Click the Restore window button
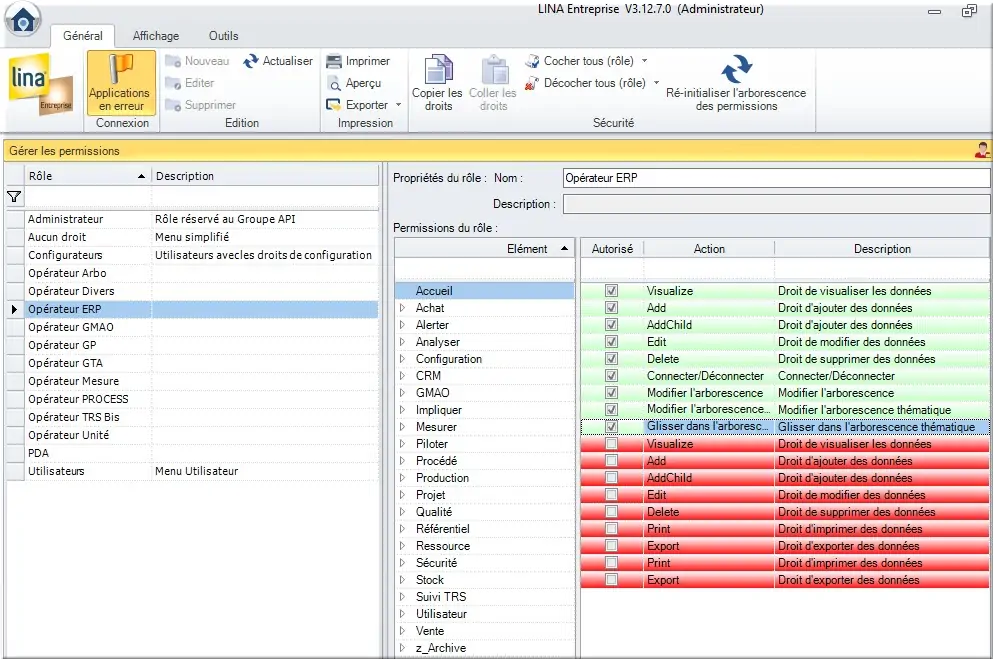The image size is (993, 659). 969,11
